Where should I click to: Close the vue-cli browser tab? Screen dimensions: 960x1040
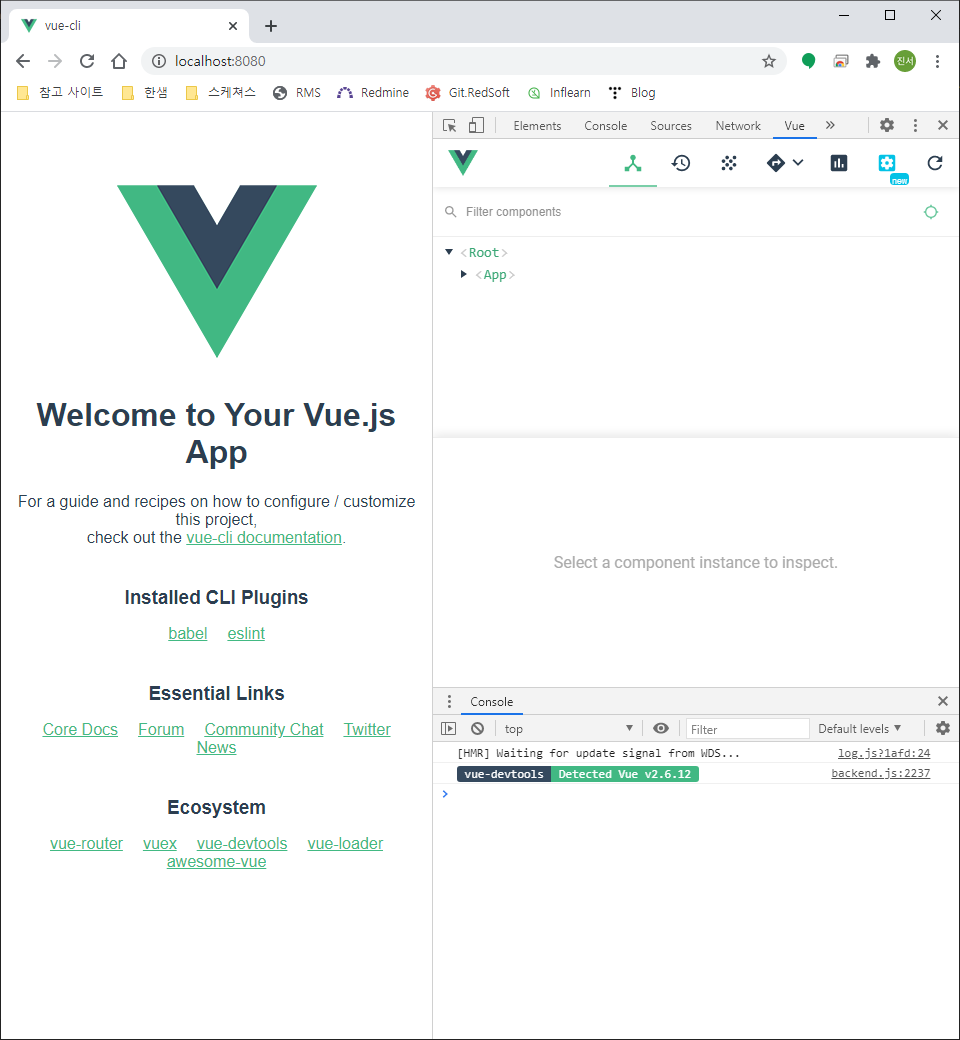pyautogui.click(x=233, y=26)
